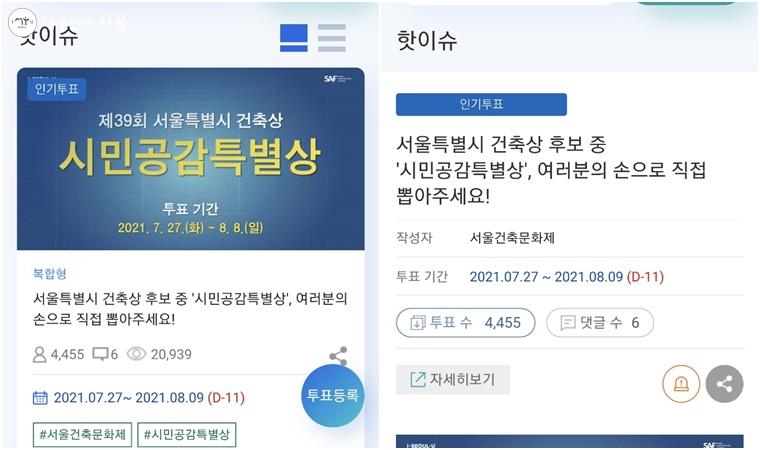Click the circular Seoul logo at top
Screen dimensions: 760x450
[x=22, y=22]
